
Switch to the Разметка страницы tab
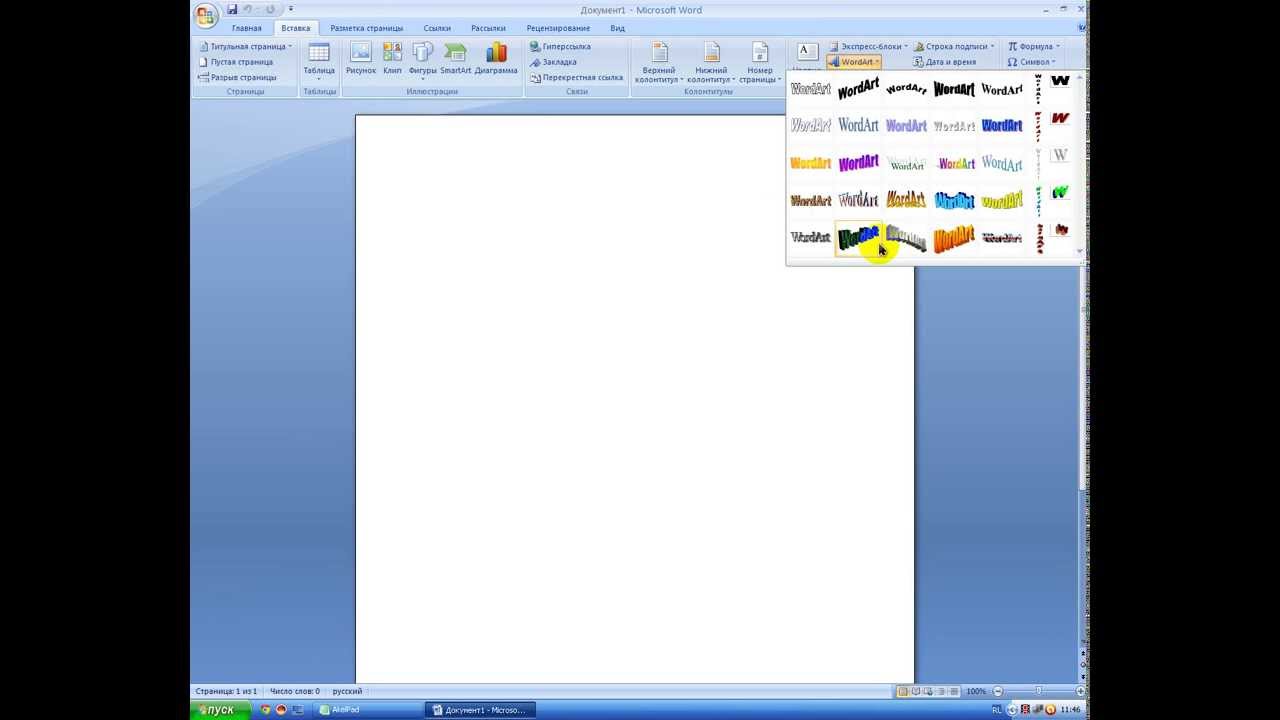point(367,28)
